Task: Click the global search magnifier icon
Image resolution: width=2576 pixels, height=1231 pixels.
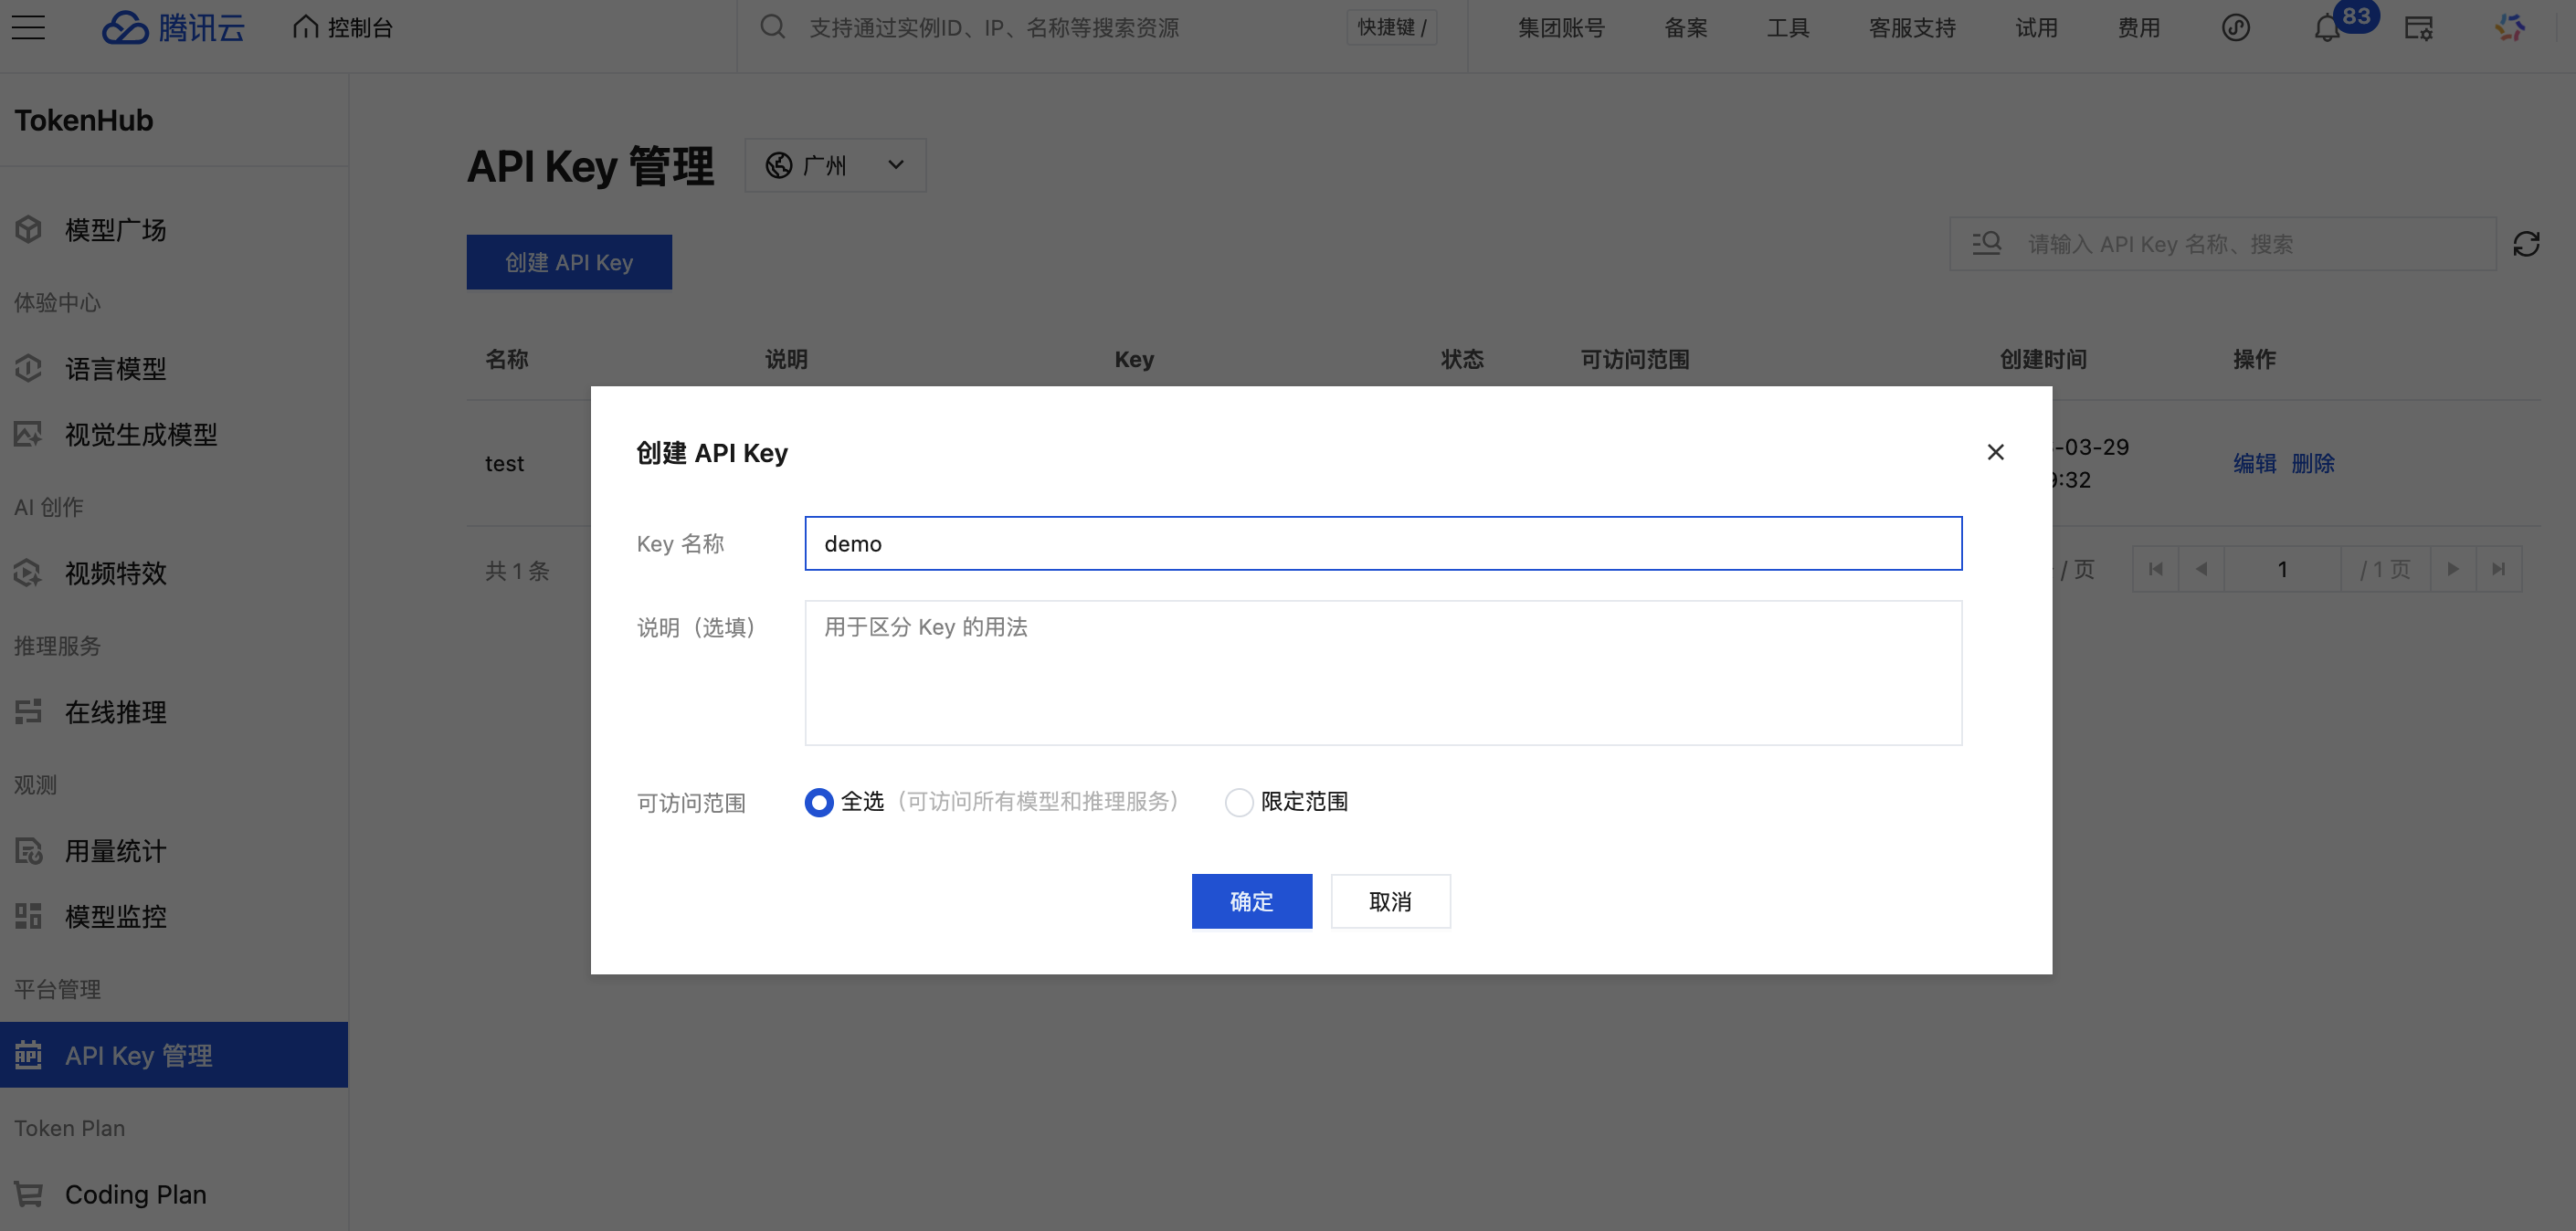Action: [772, 27]
